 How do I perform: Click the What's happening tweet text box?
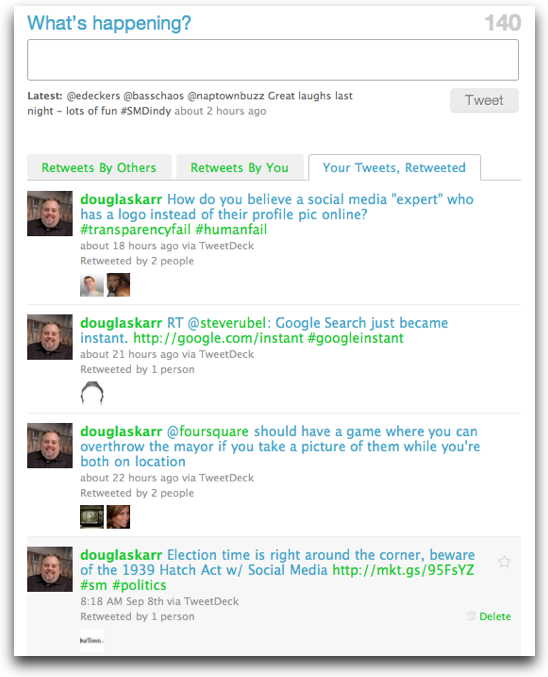pos(273,60)
